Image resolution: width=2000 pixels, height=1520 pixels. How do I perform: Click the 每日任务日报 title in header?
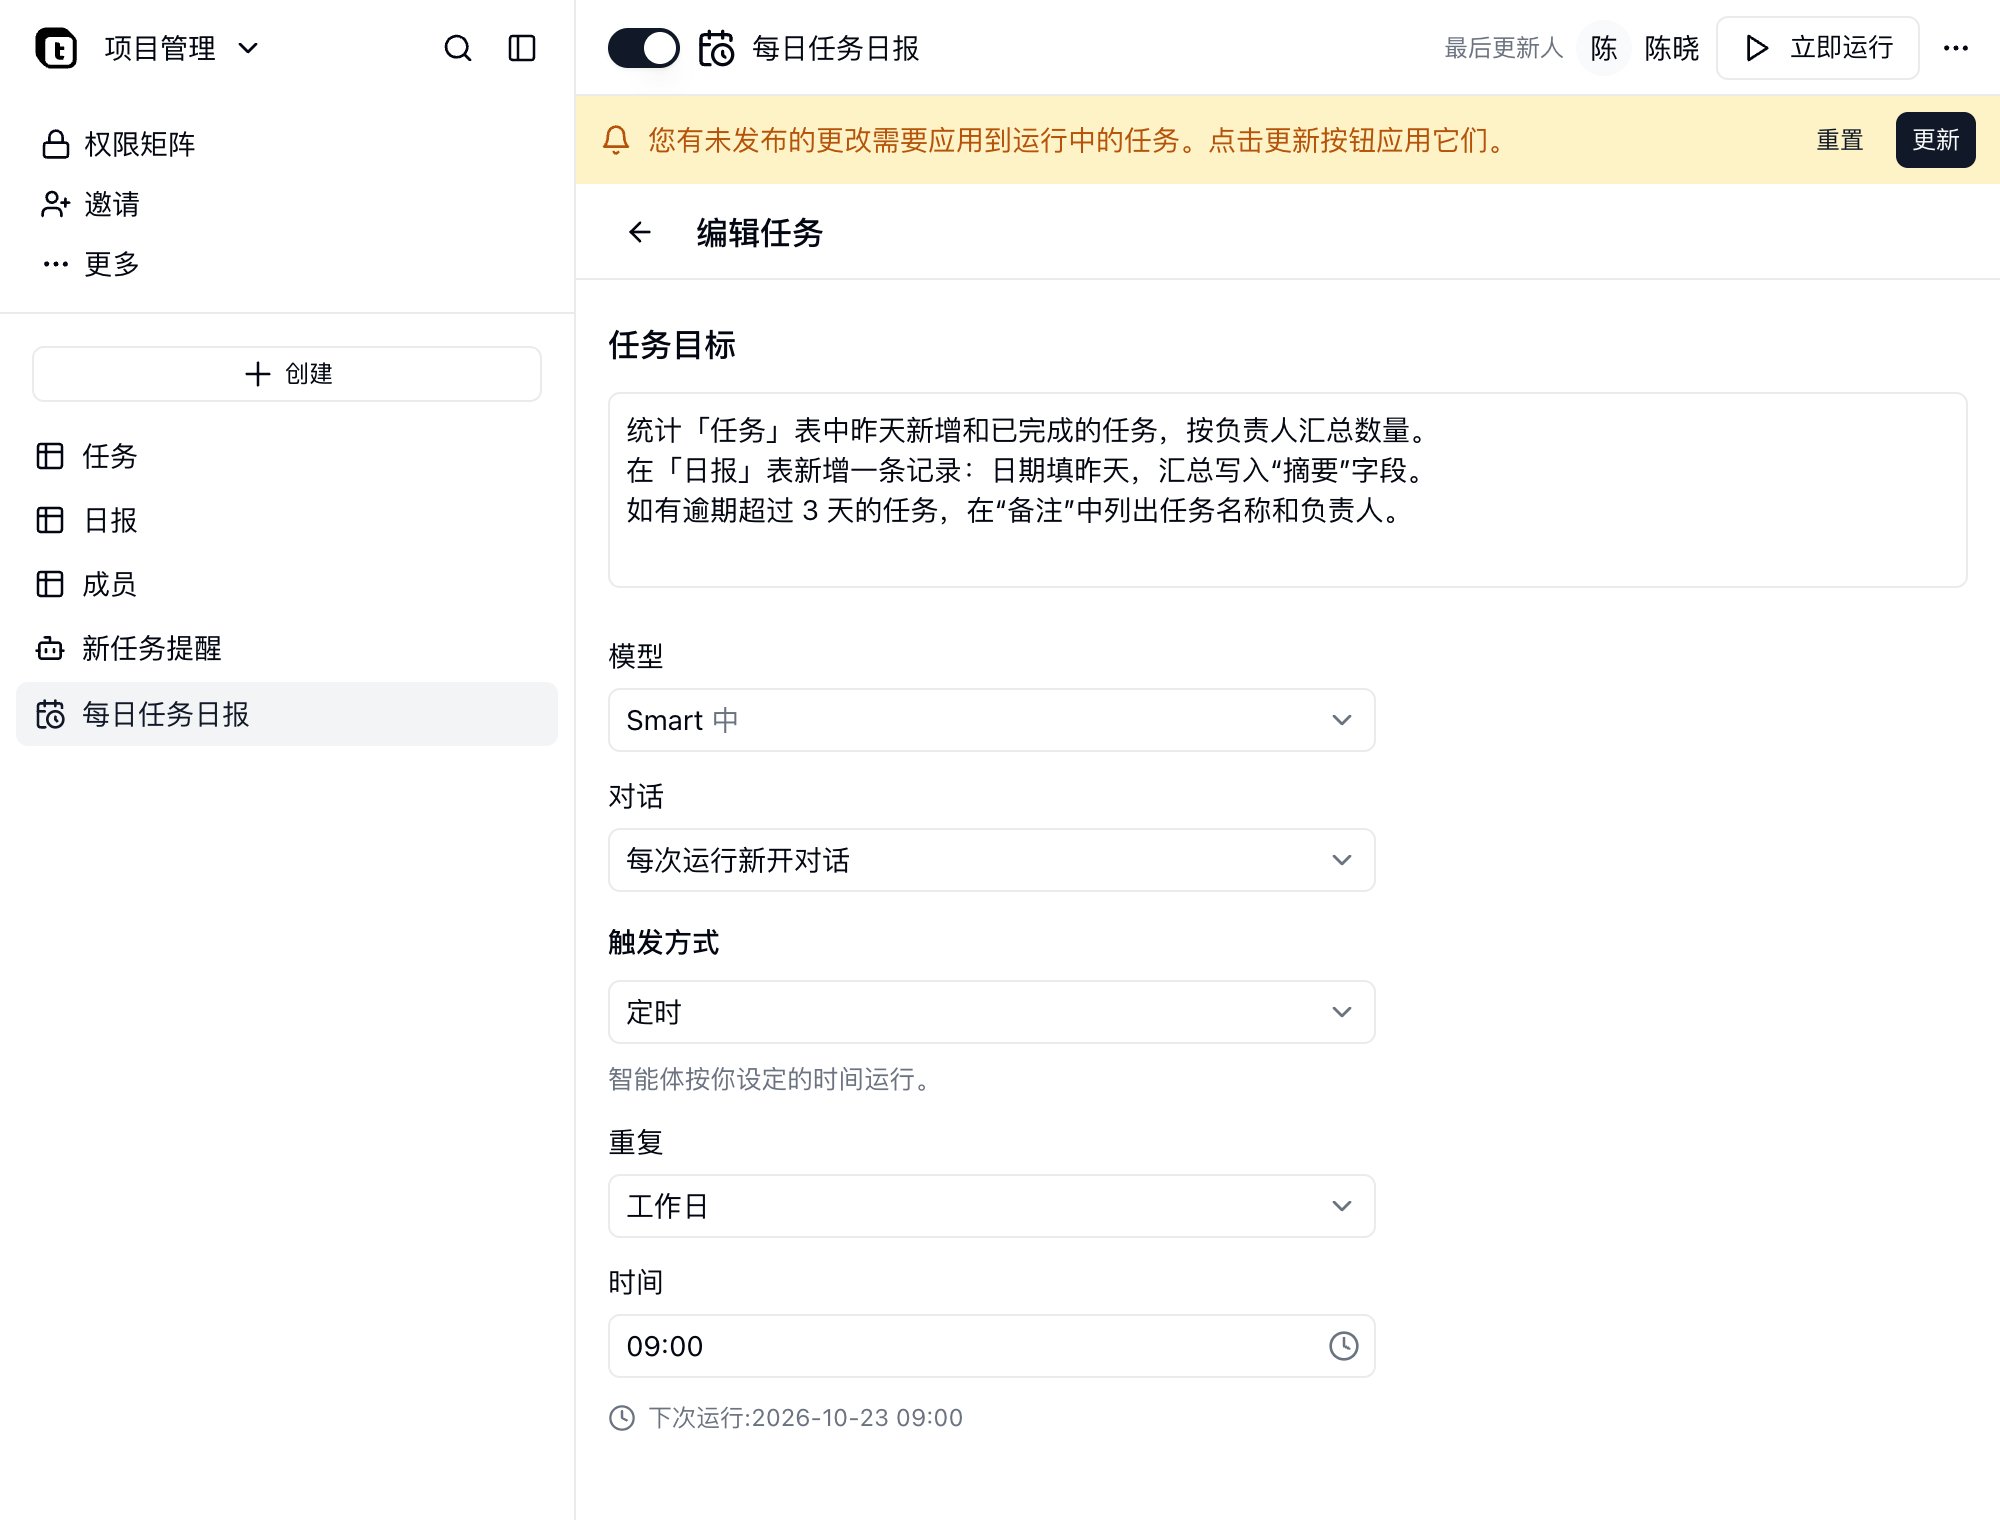tap(836, 48)
